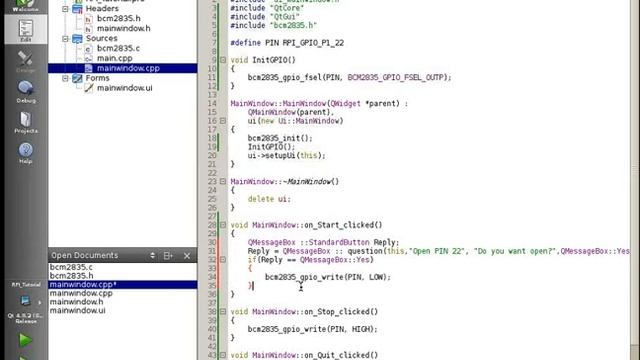The width and height of the screenshot is (640, 360).
Task: Collapse the Sources folder
Action: tap(65, 38)
